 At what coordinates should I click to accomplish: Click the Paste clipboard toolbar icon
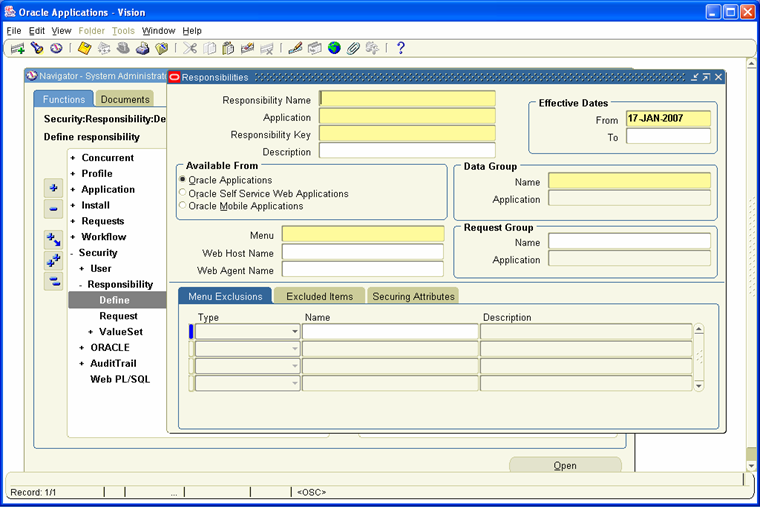pyautogui.click(x=228, y=48)
